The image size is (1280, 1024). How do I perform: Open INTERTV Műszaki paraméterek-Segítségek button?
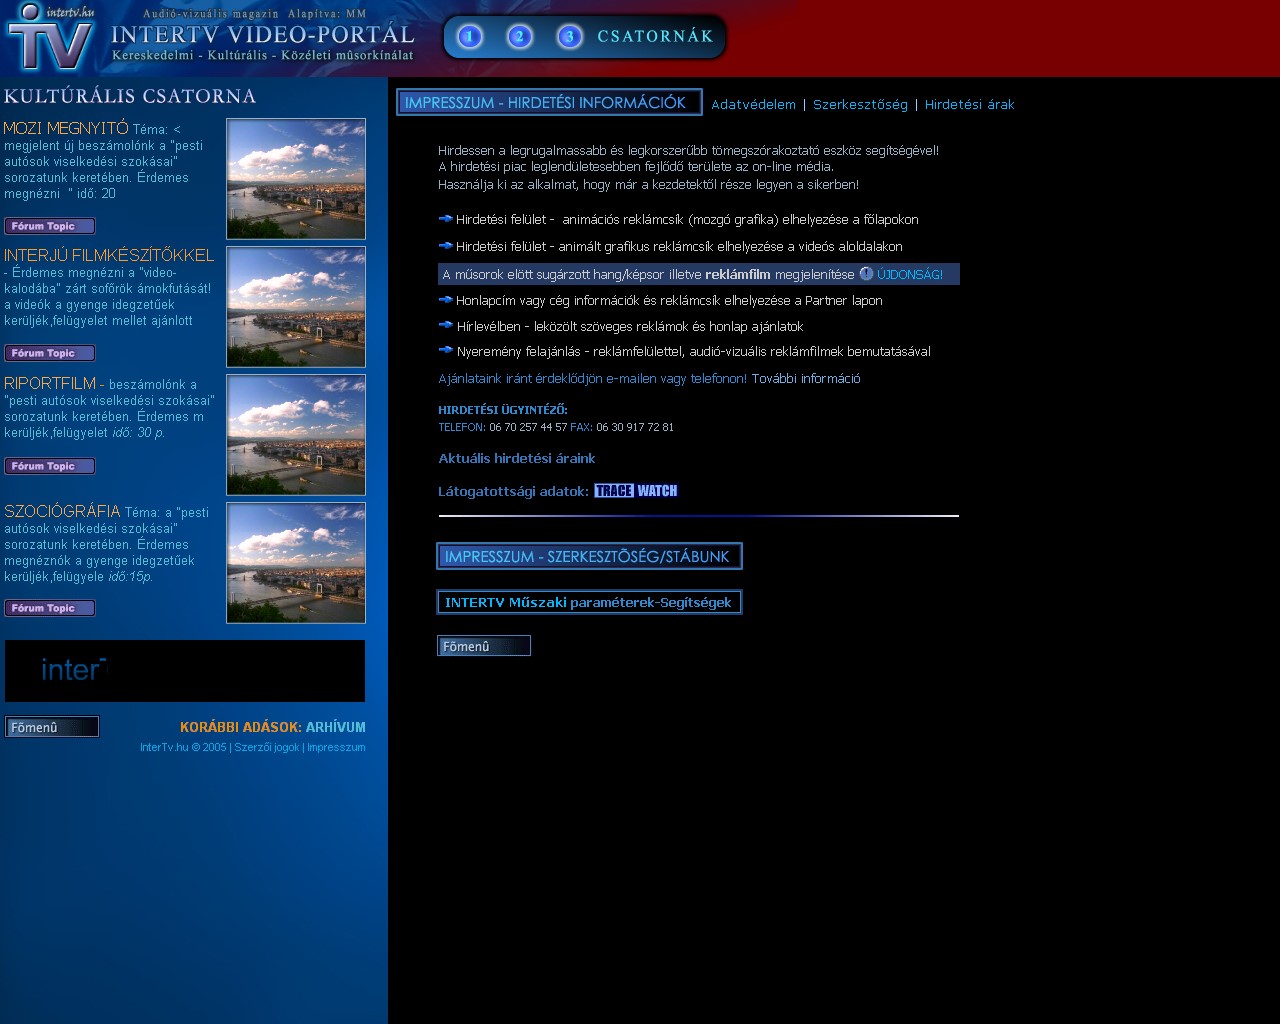[589, 602]
